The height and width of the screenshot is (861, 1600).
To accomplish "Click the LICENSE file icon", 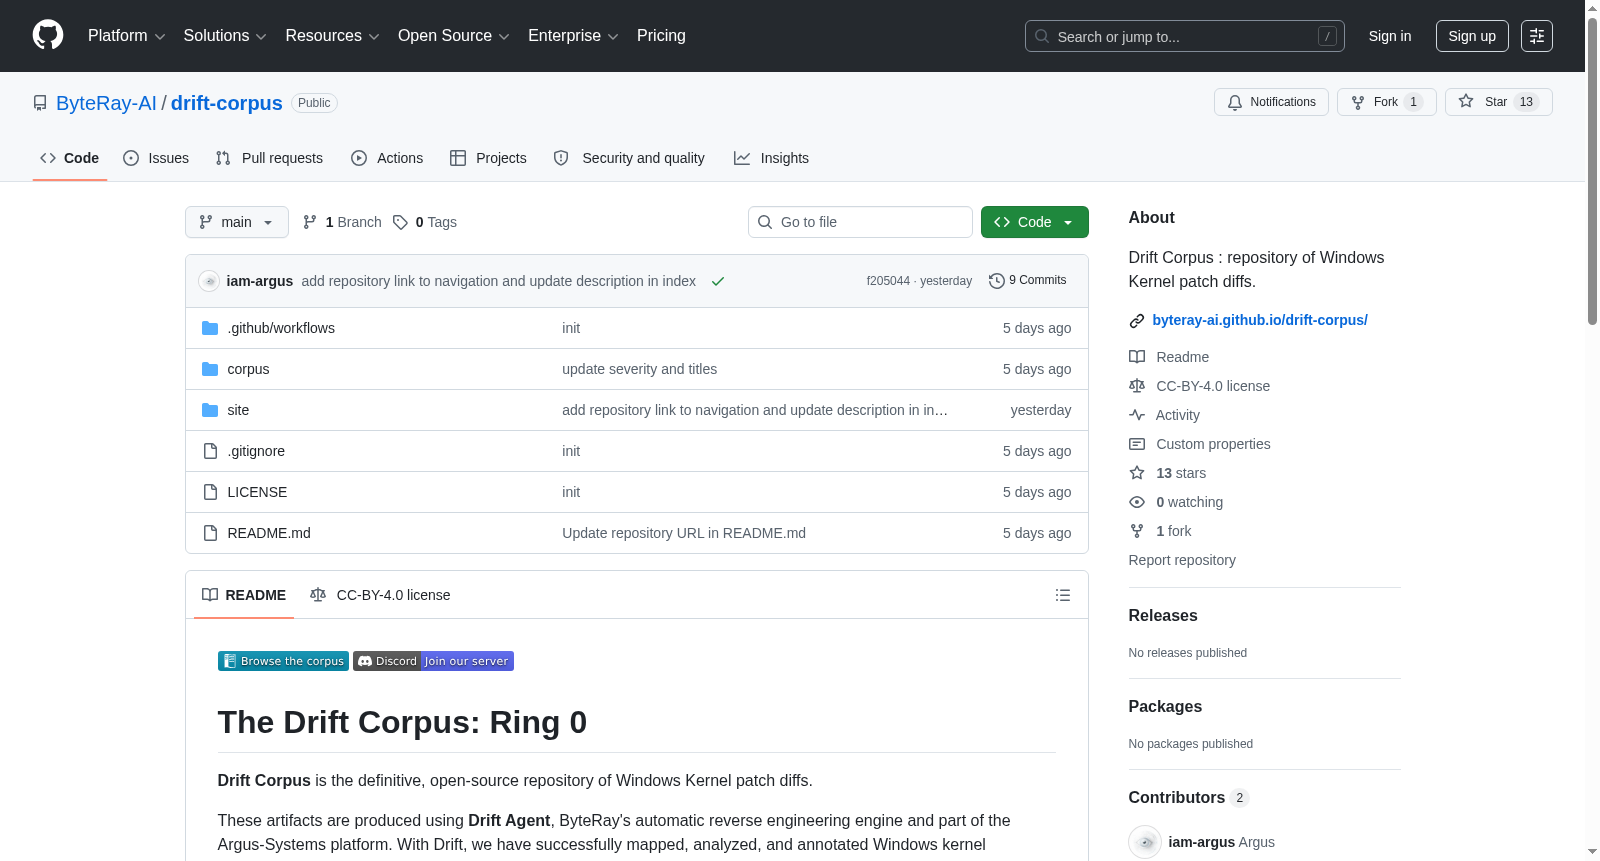I will (x=210, y=492).
